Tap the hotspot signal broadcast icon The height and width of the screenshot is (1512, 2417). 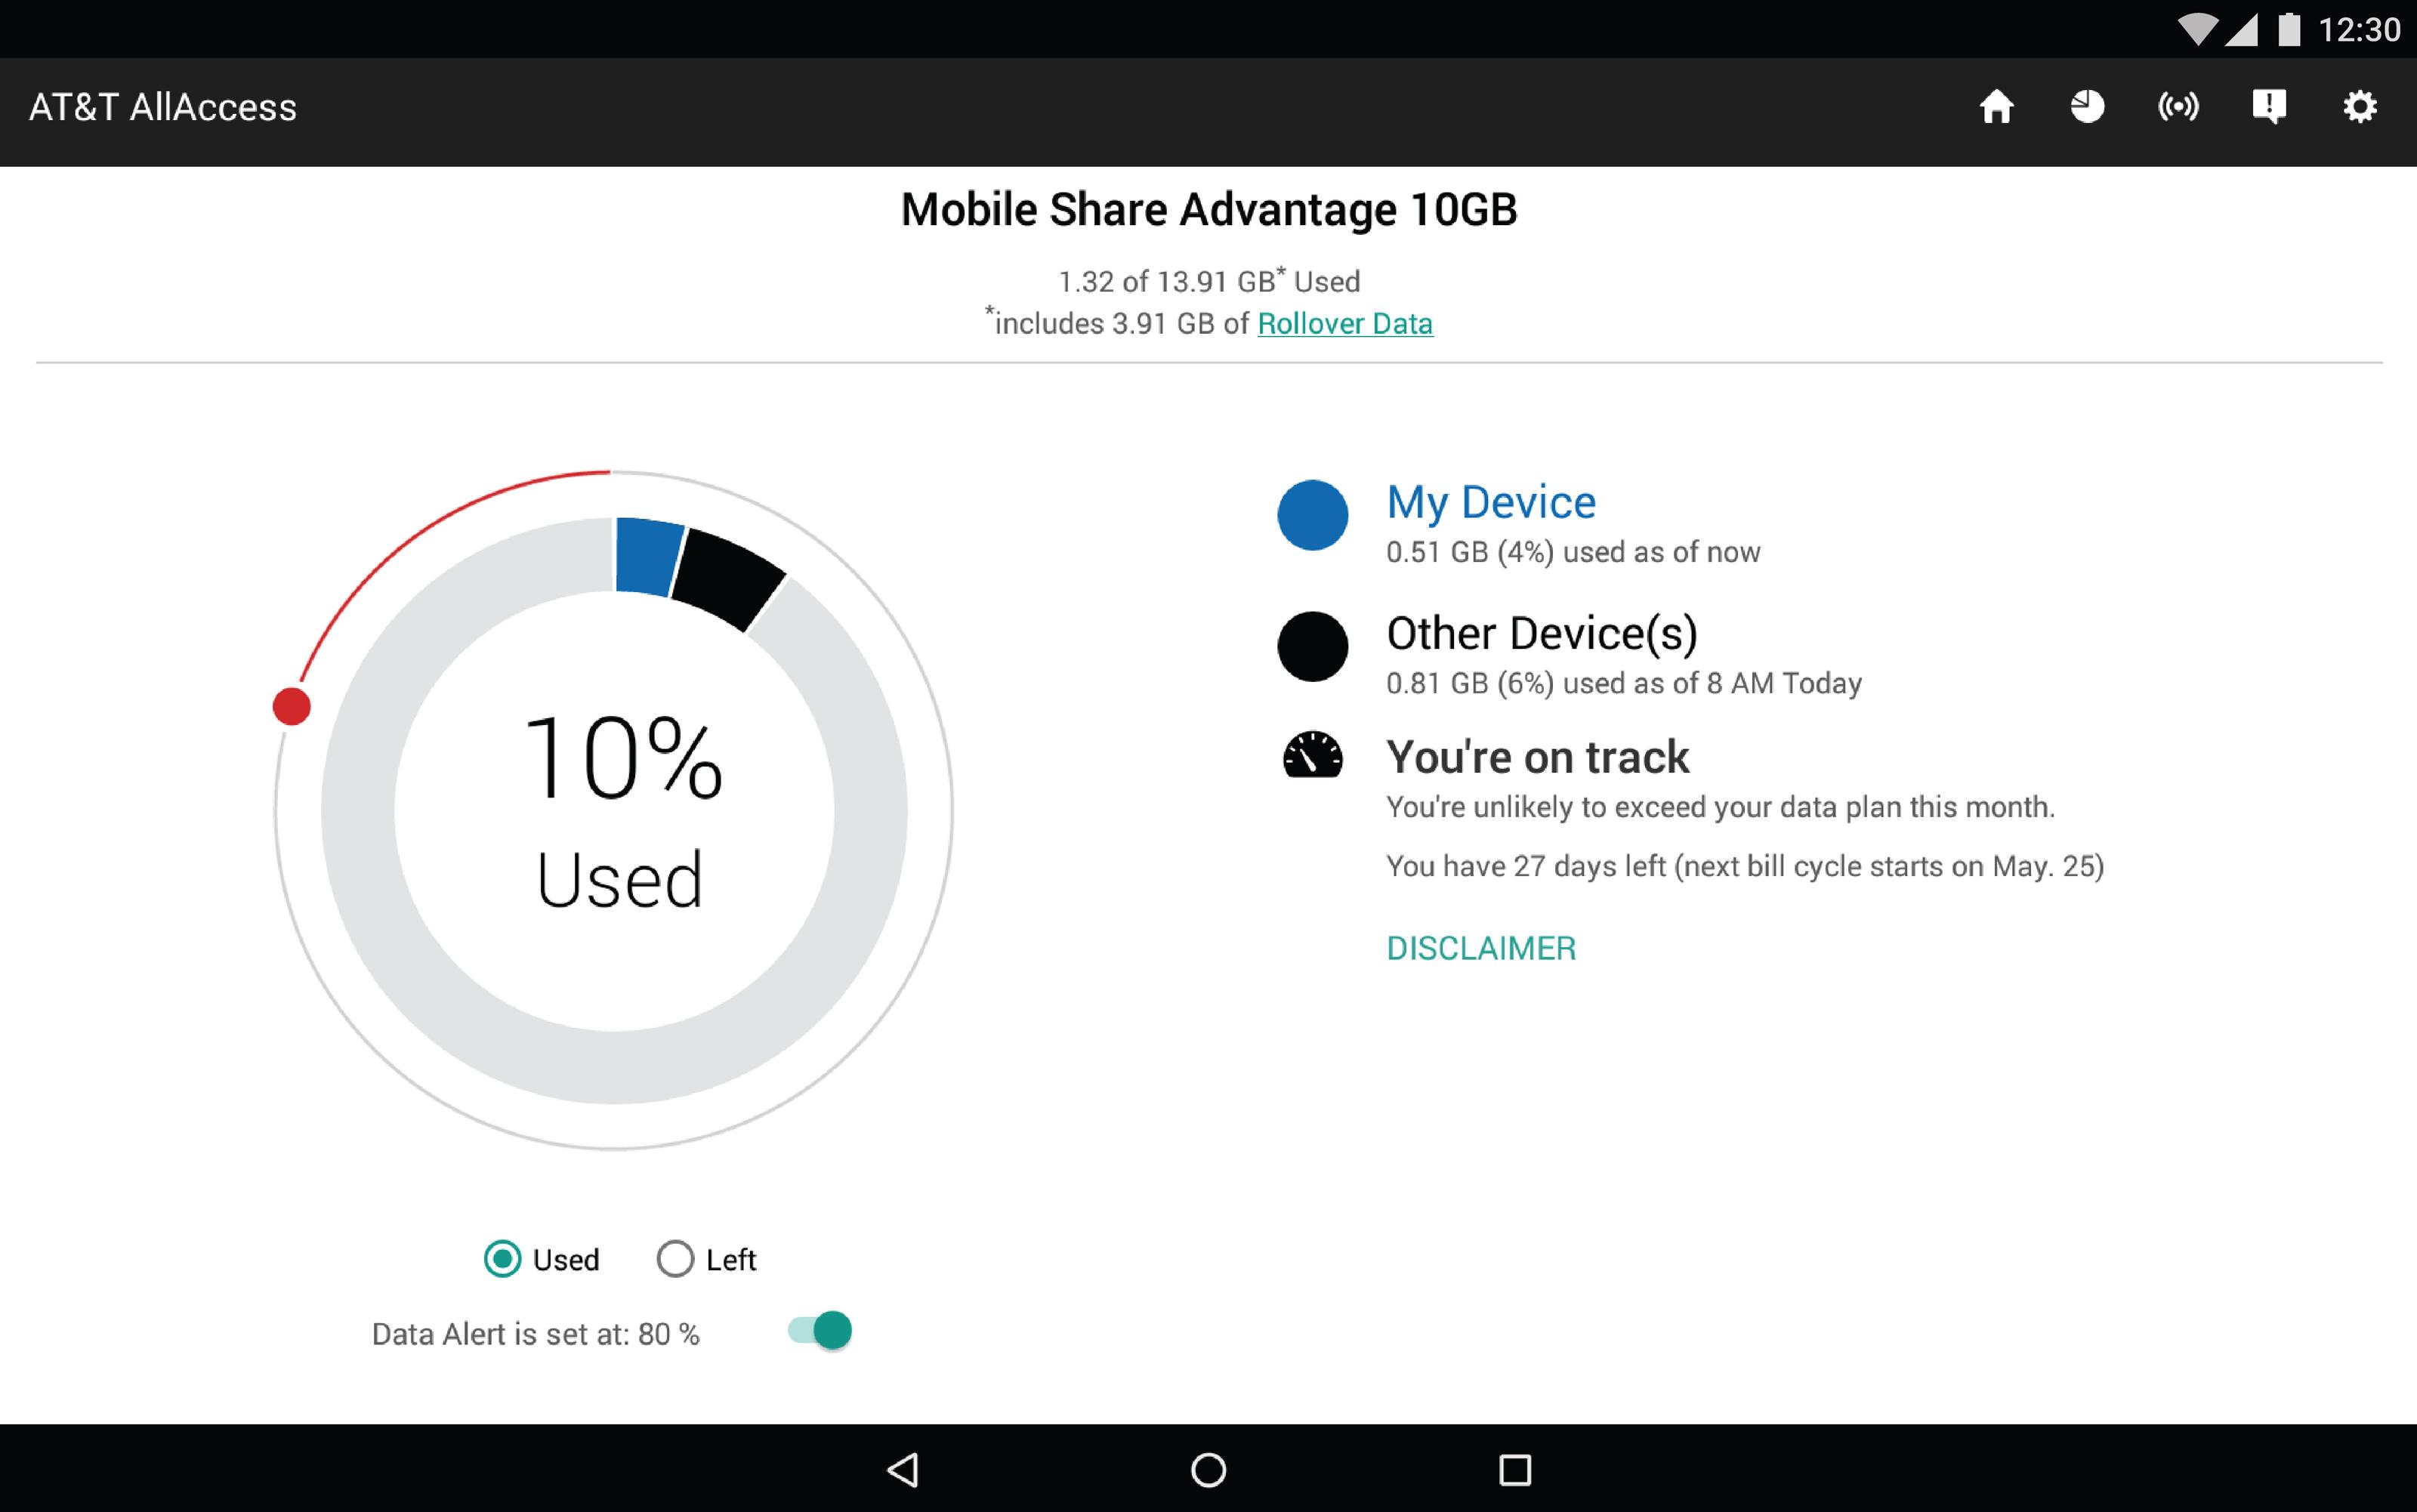point(2178,107)
